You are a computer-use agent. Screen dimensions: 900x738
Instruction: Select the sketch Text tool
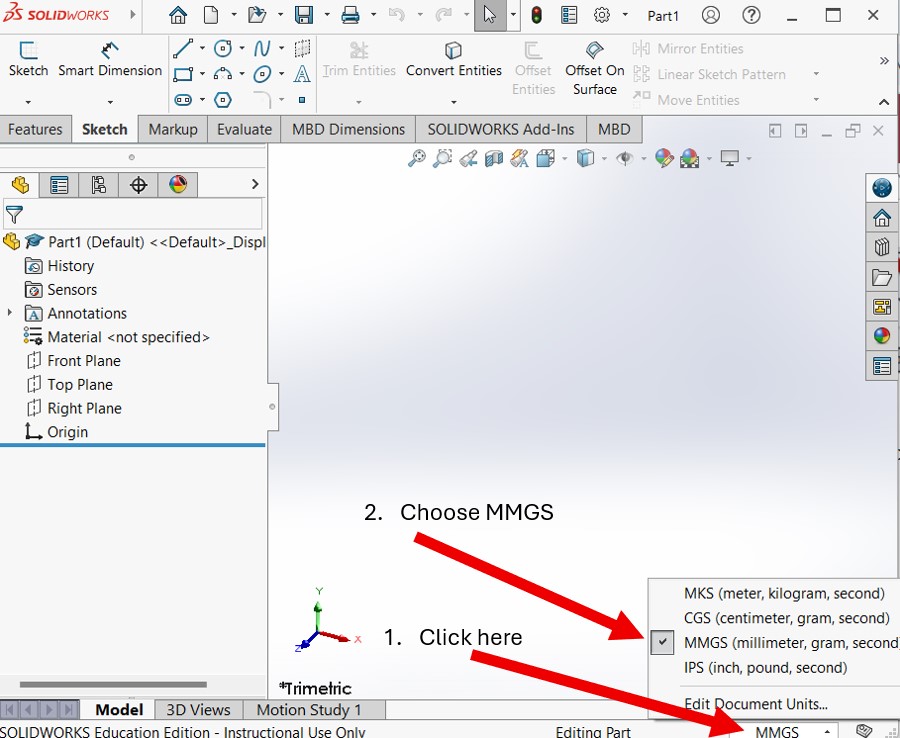[x=302, y=74]
